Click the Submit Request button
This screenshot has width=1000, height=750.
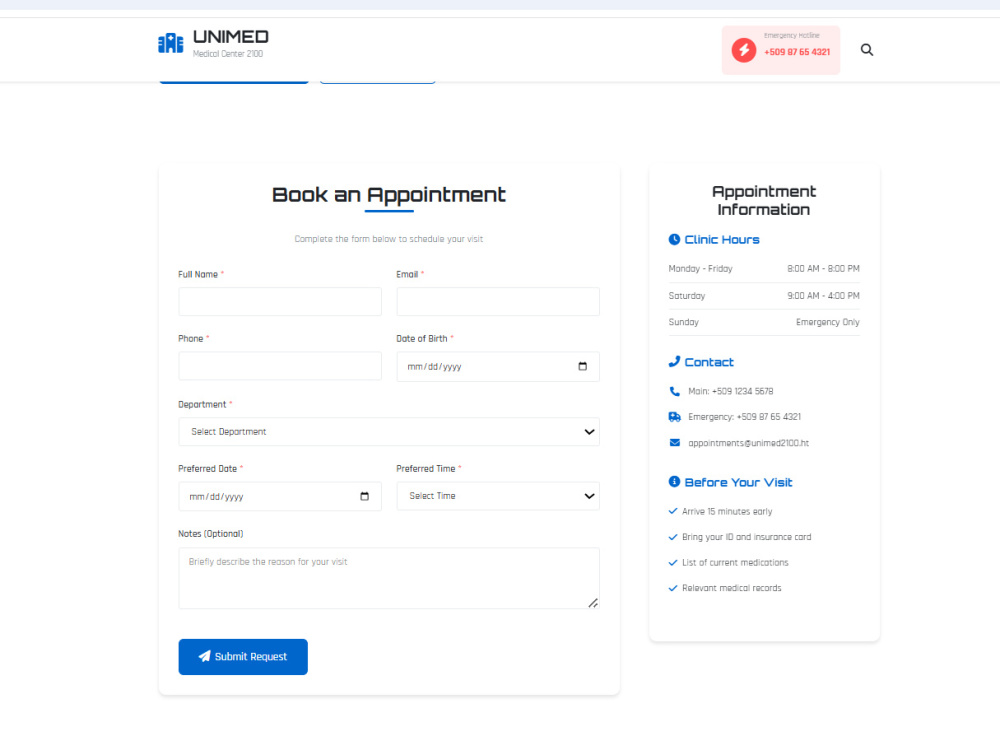tap(243, 657)
